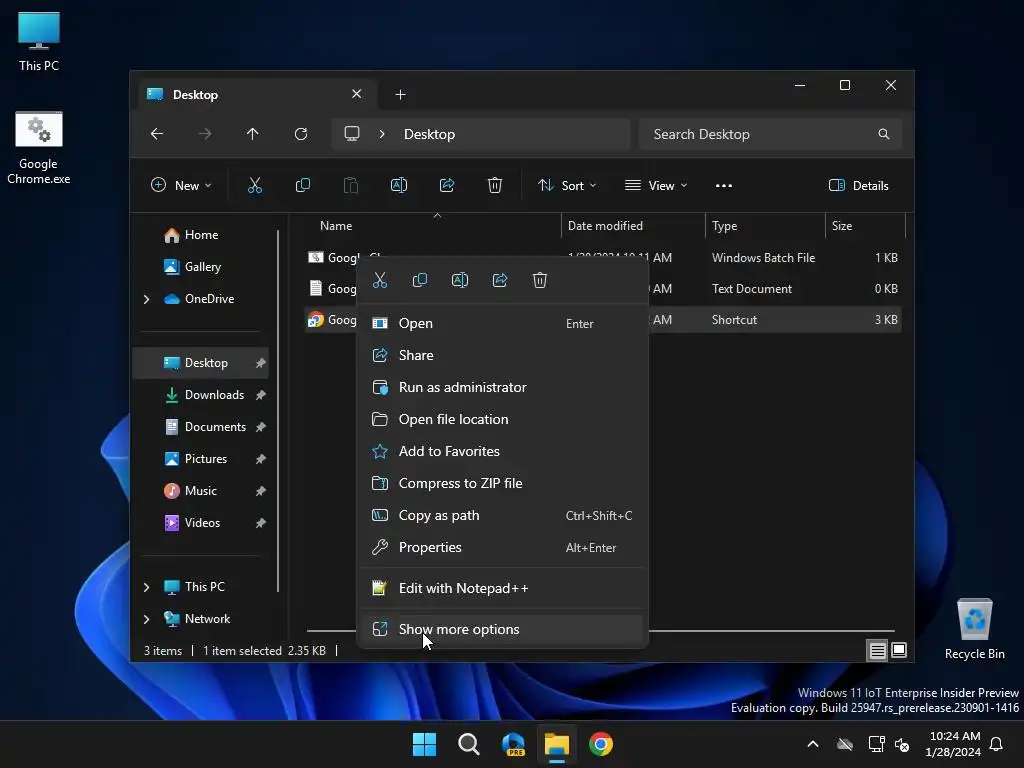Cut using the Explorer toolbar scissors
The height and width of the screenshot is (768, 1024).
pyautogui.click(x=255, y=185)
